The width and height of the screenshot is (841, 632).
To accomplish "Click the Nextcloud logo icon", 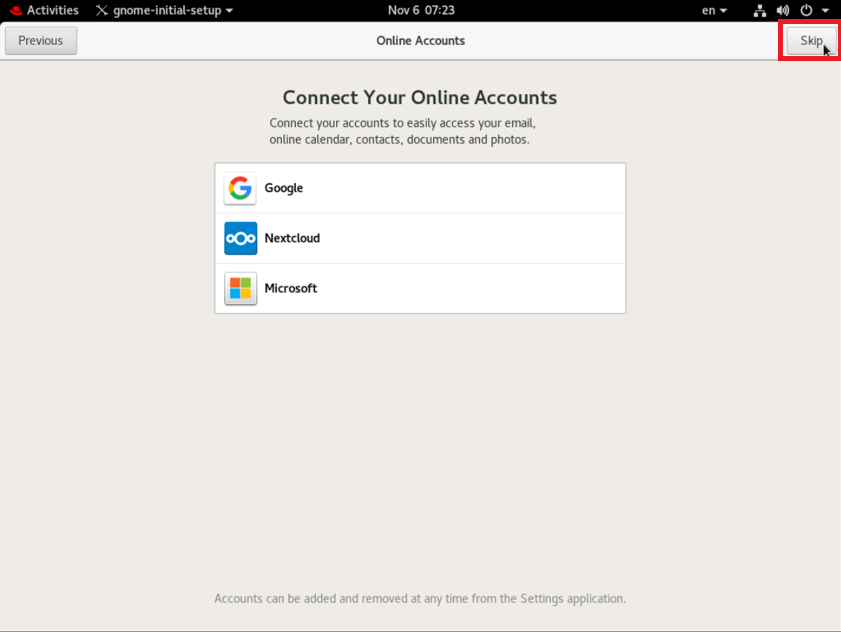I will click(x=240, y=238).
